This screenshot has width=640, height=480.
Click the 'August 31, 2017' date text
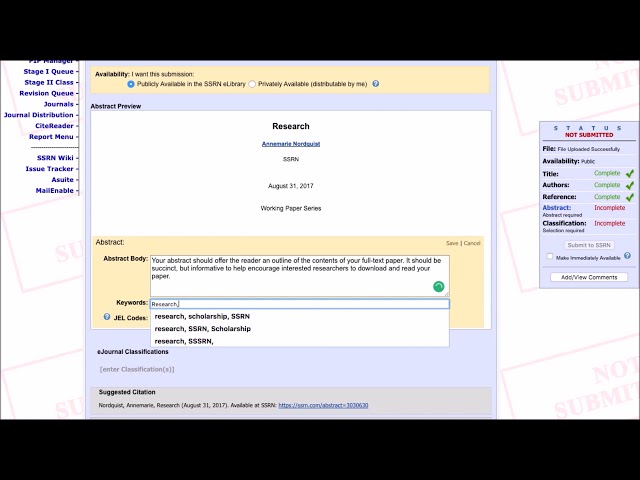point(291,186)
